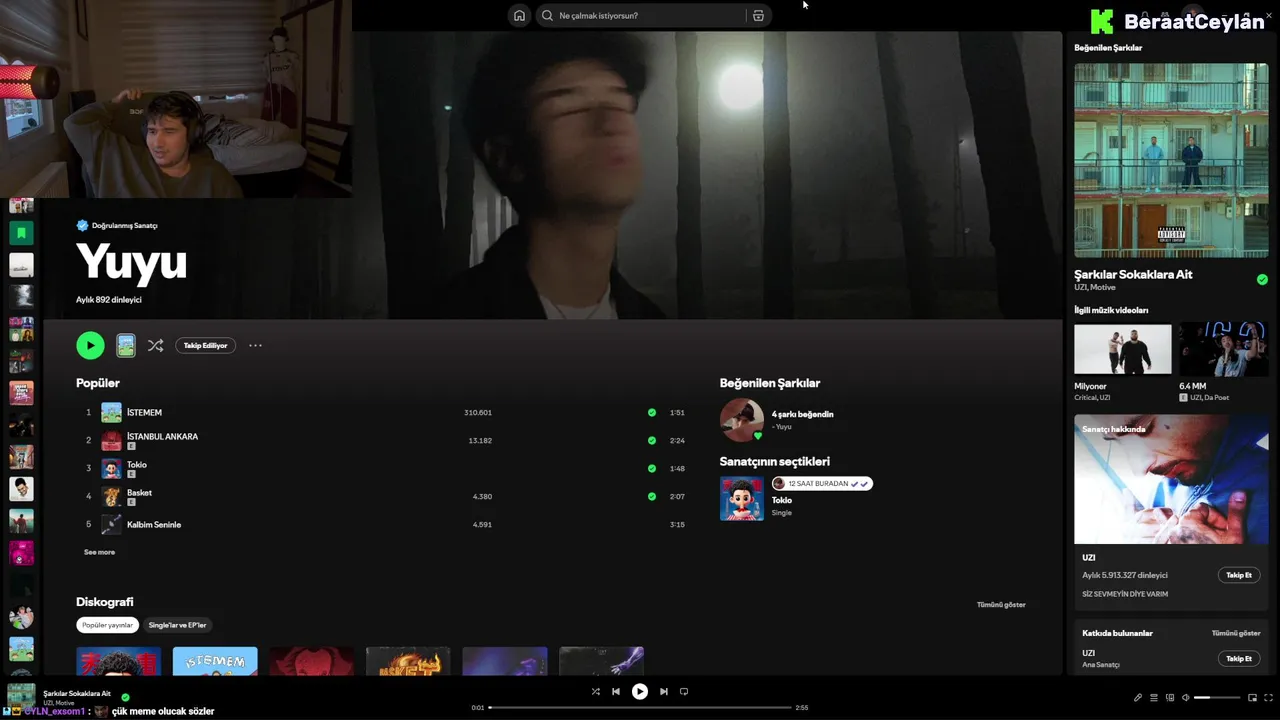Adjust the volume slider in player bar
Image resolution: width=1280 pixels, height=720 pixels.
coord(1216,697)
